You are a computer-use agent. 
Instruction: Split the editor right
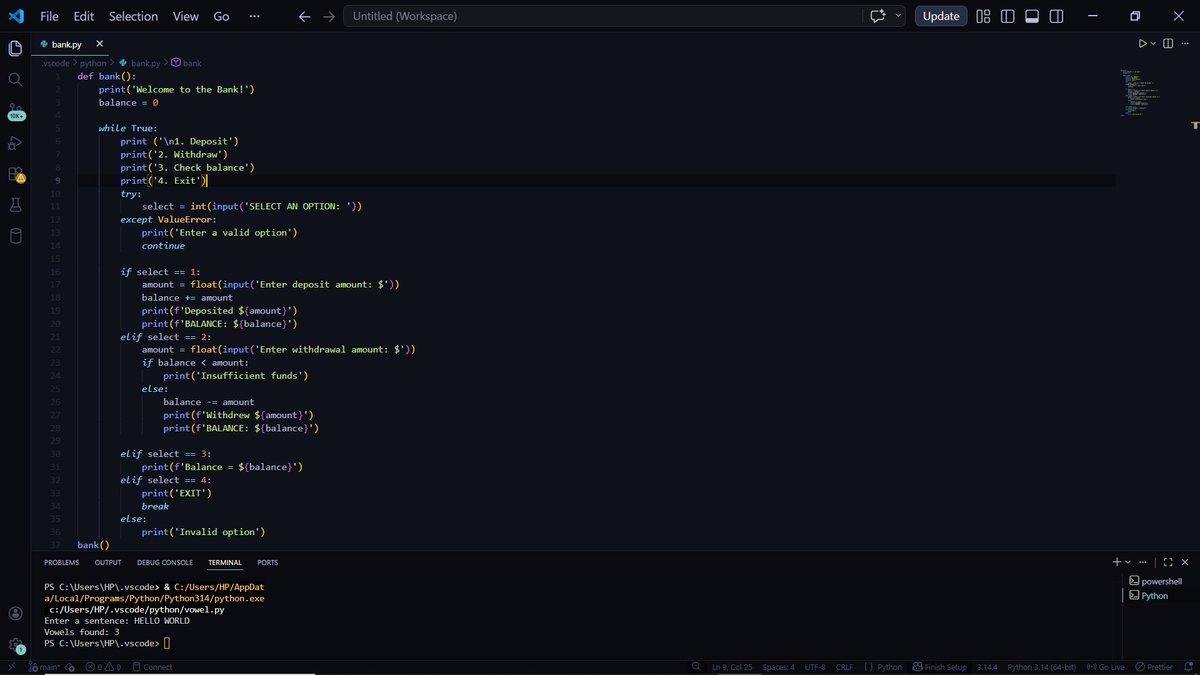1168,44
